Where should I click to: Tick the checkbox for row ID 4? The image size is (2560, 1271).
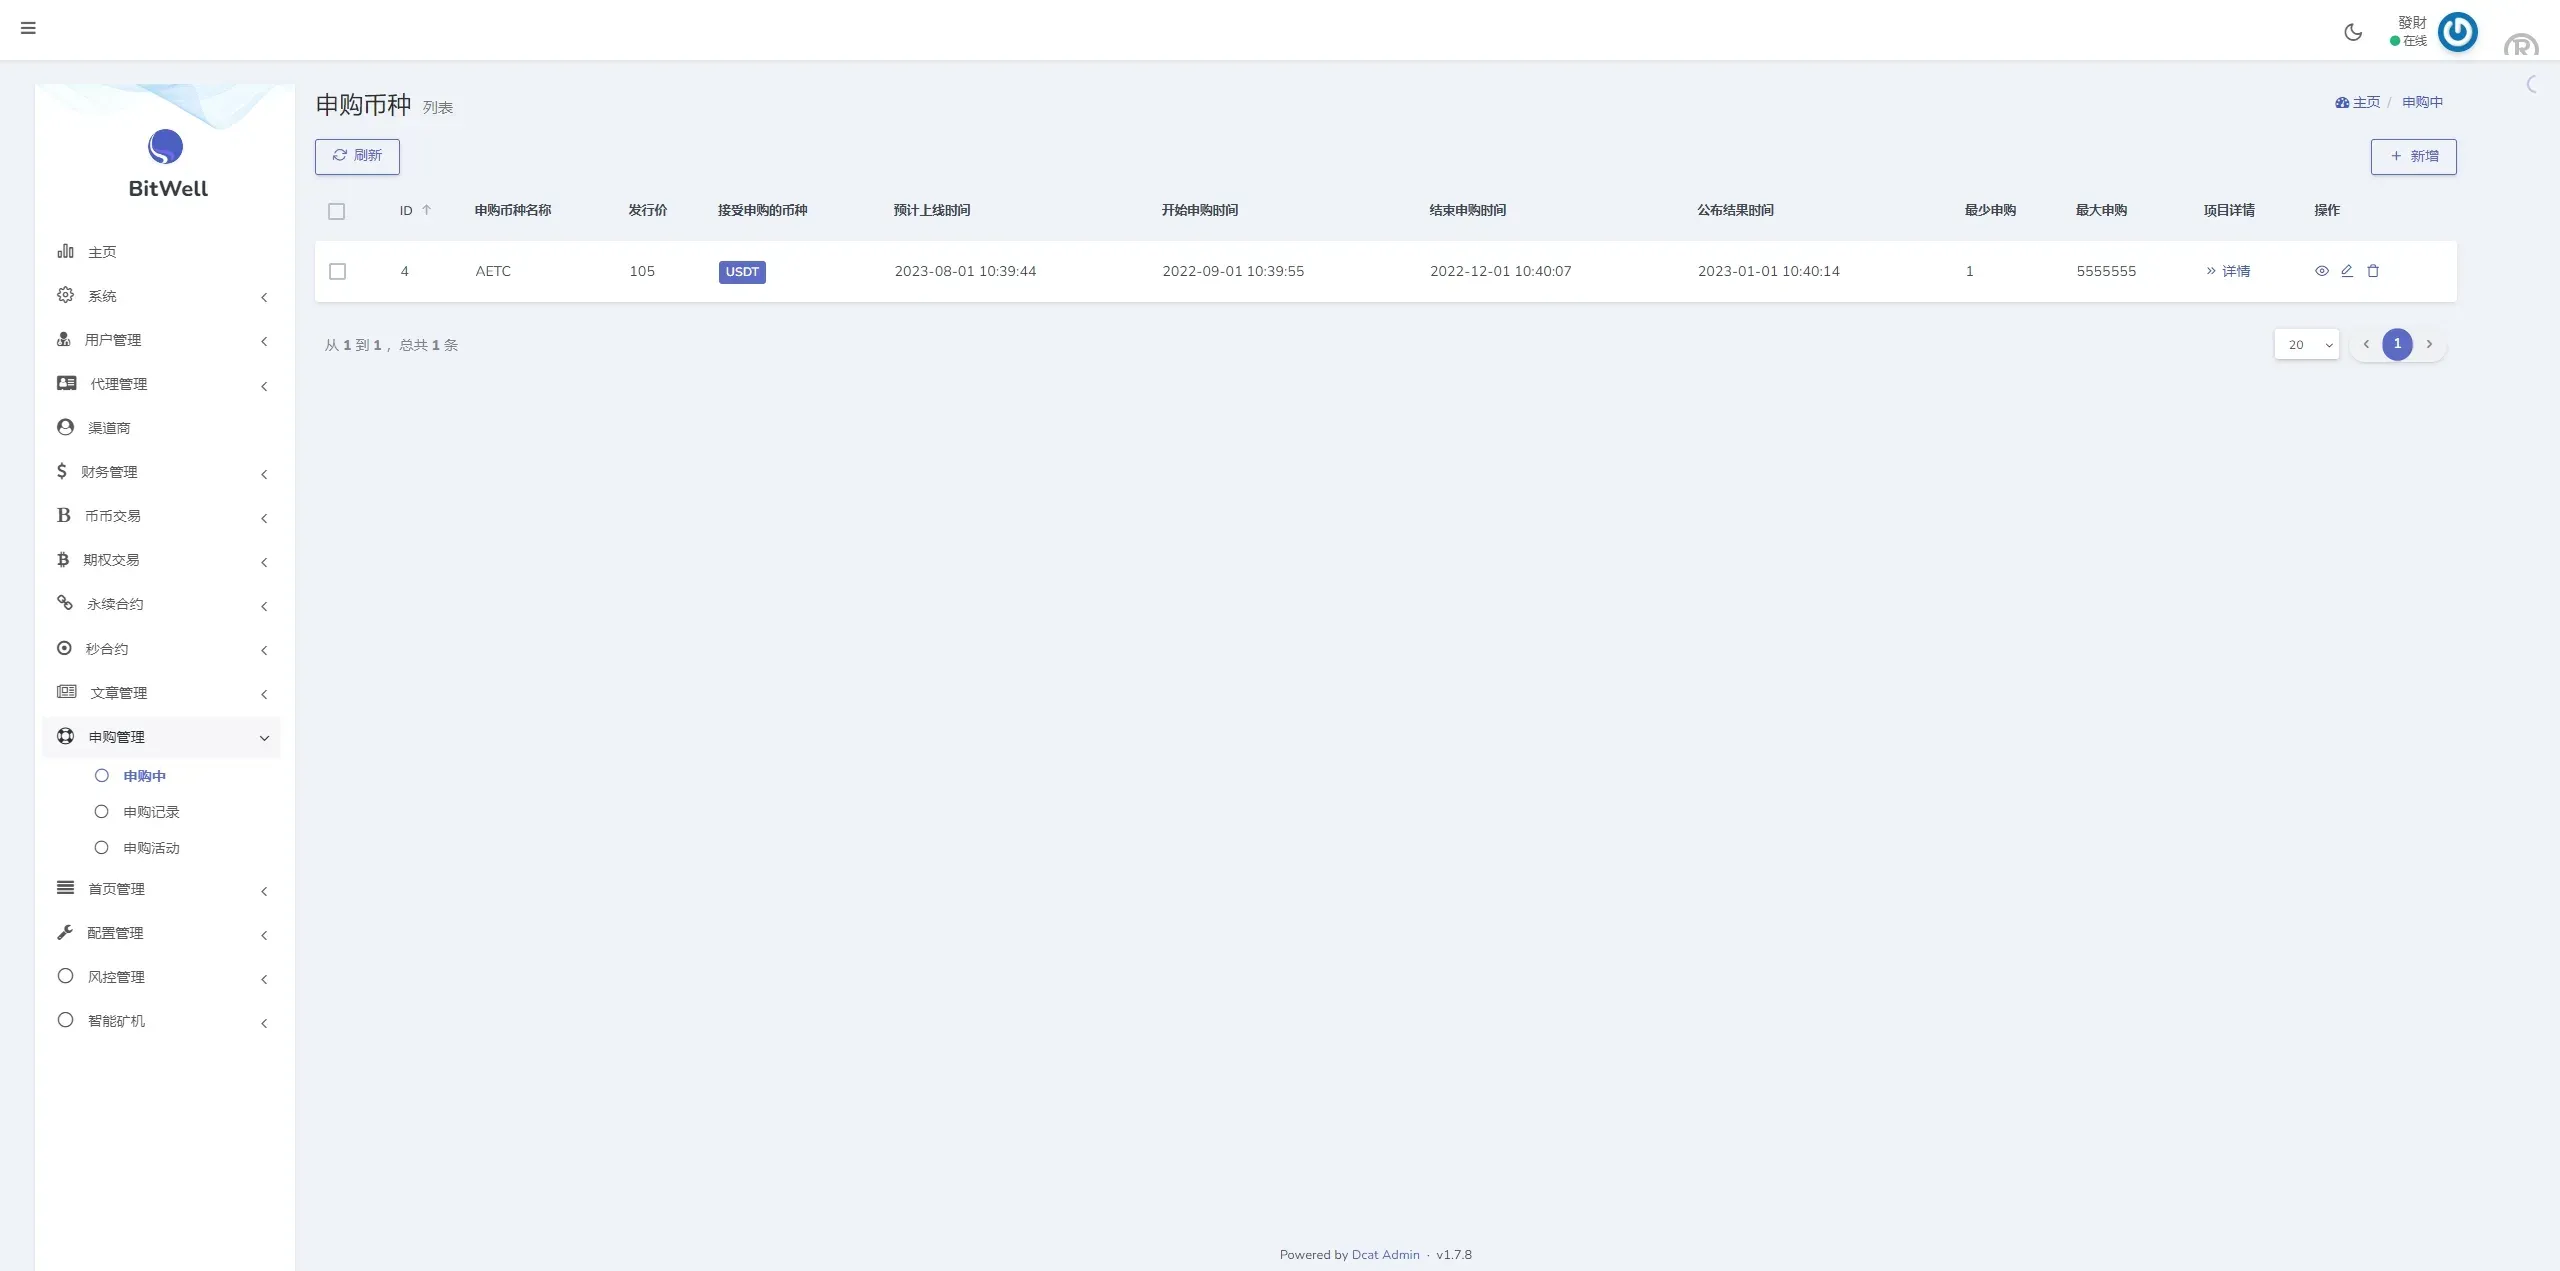337,272
